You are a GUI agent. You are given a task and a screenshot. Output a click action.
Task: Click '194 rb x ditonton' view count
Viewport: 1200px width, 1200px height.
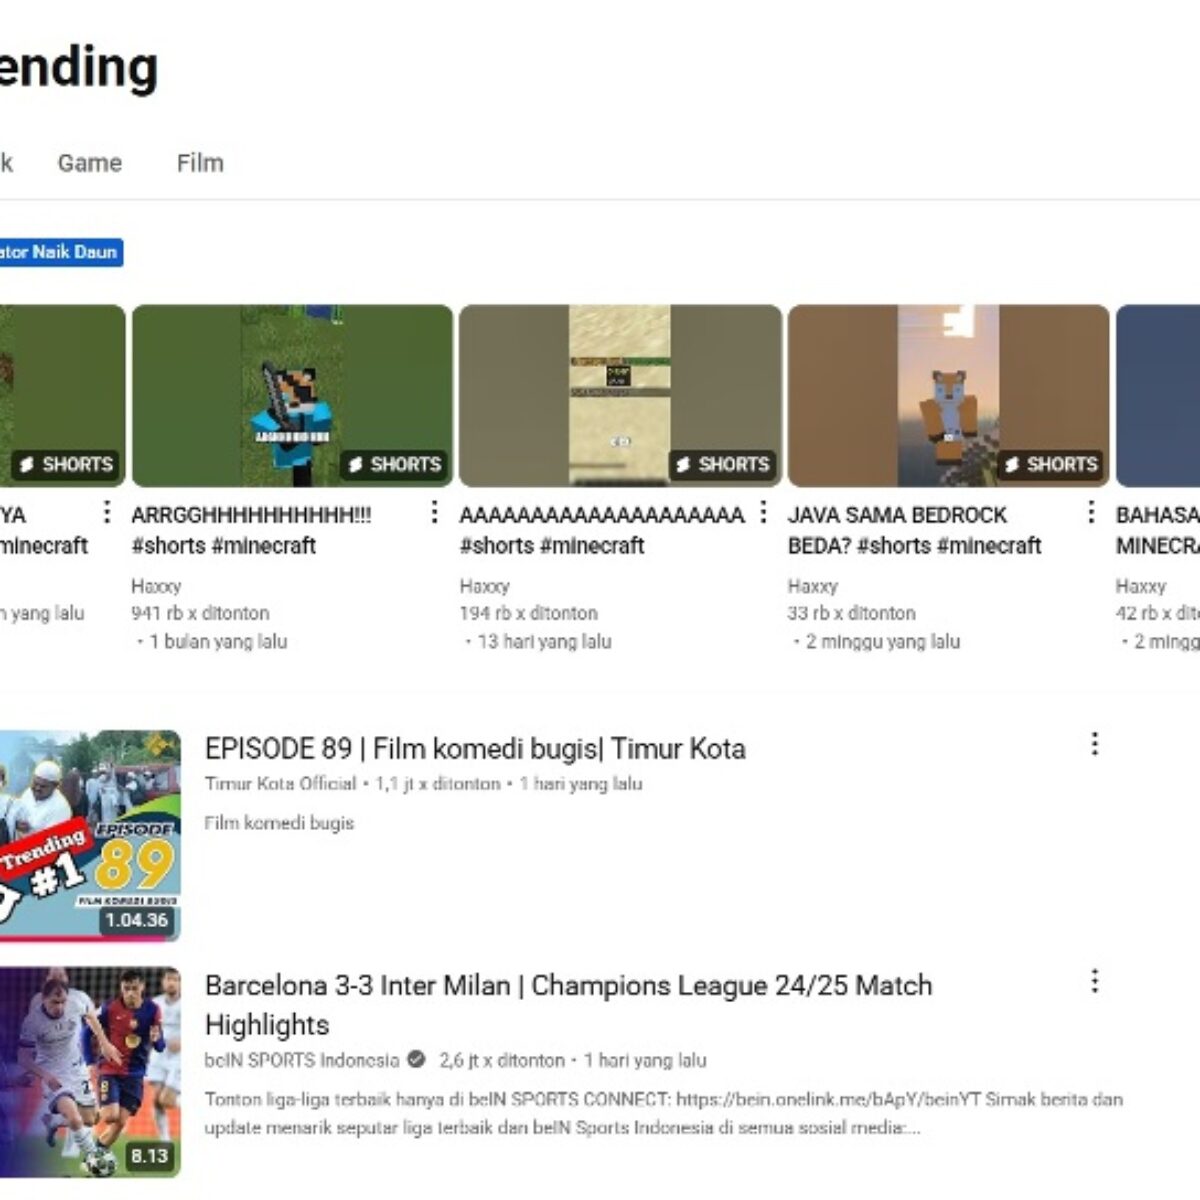(x=528, y=613)
